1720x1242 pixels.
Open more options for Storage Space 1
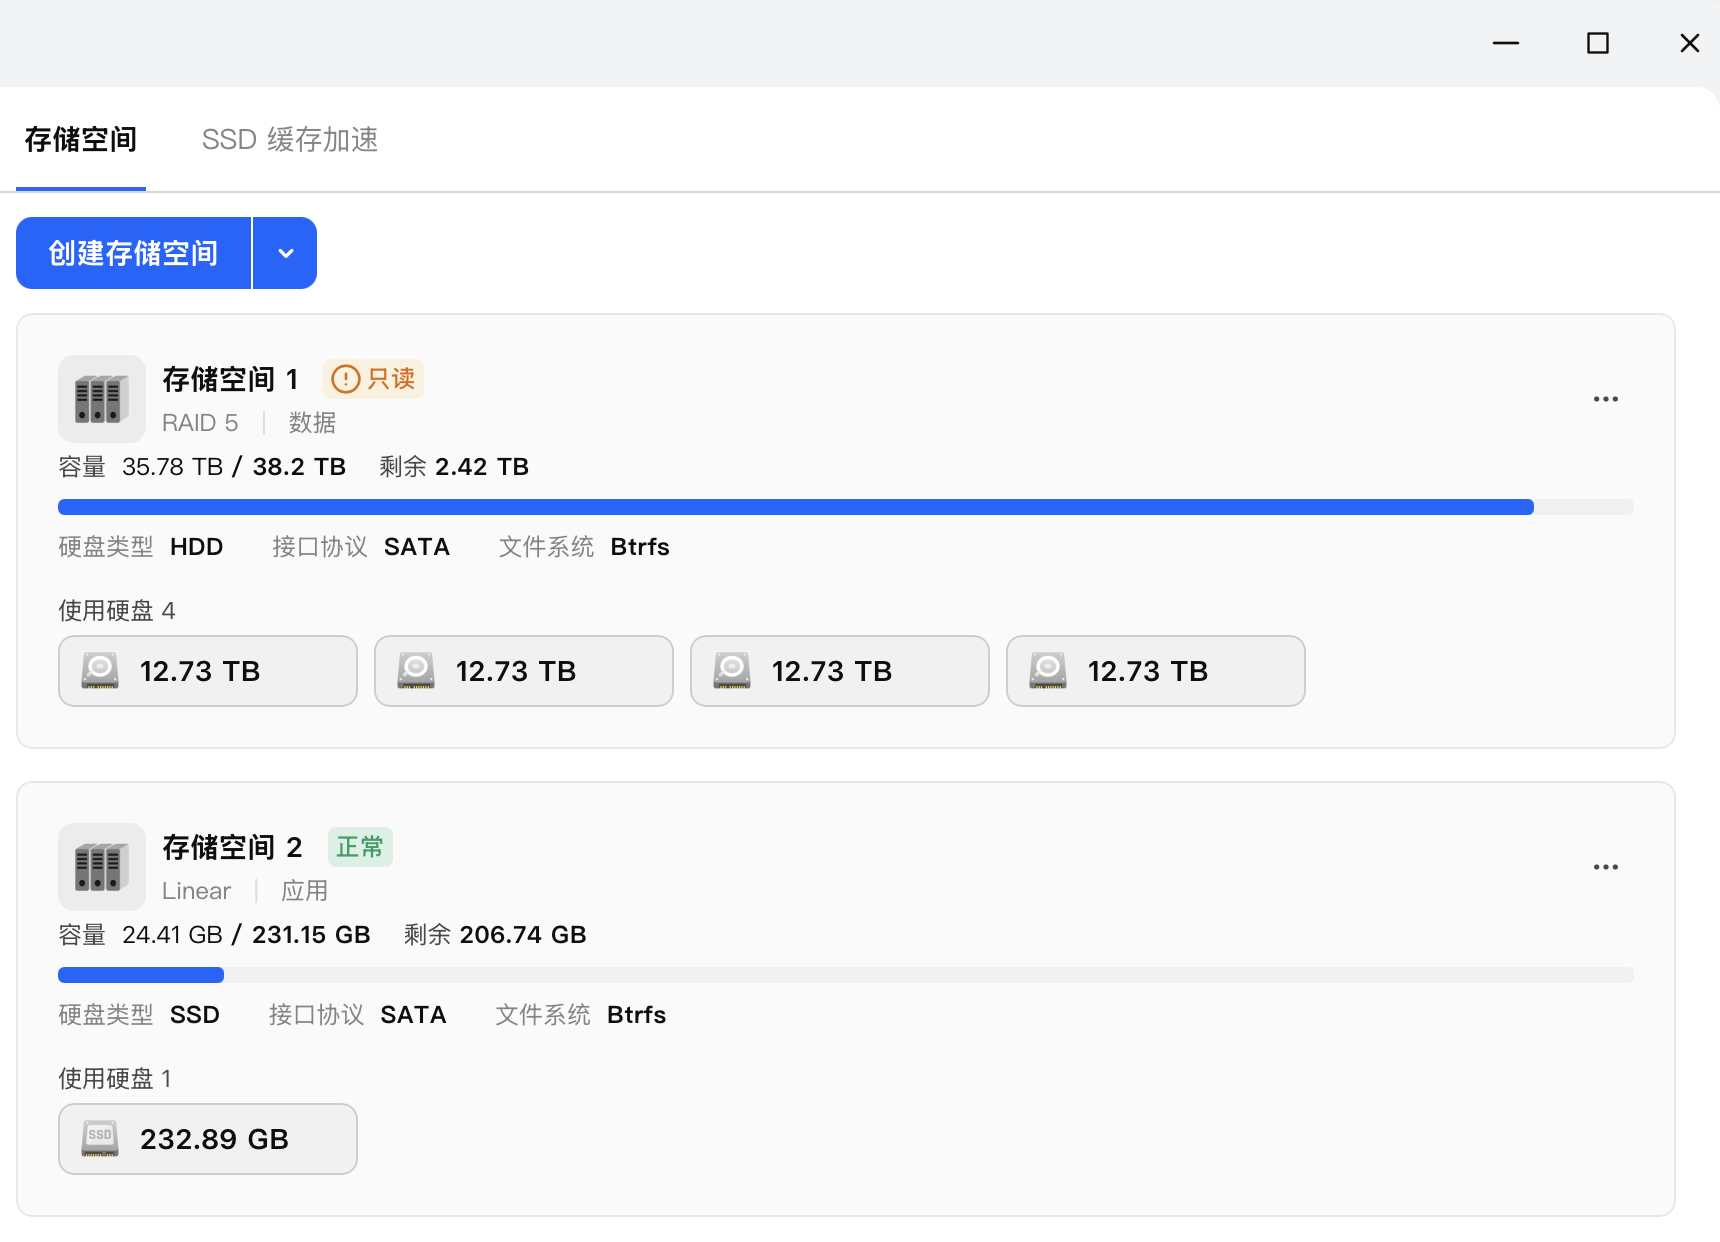(1606, 399)
